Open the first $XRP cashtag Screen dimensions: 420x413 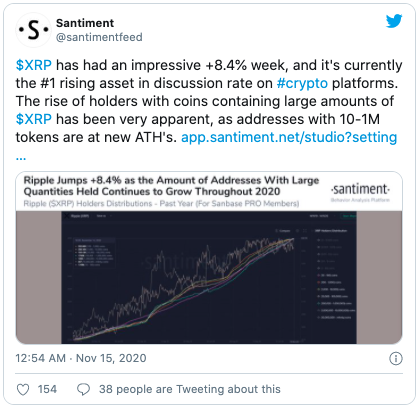34,65
